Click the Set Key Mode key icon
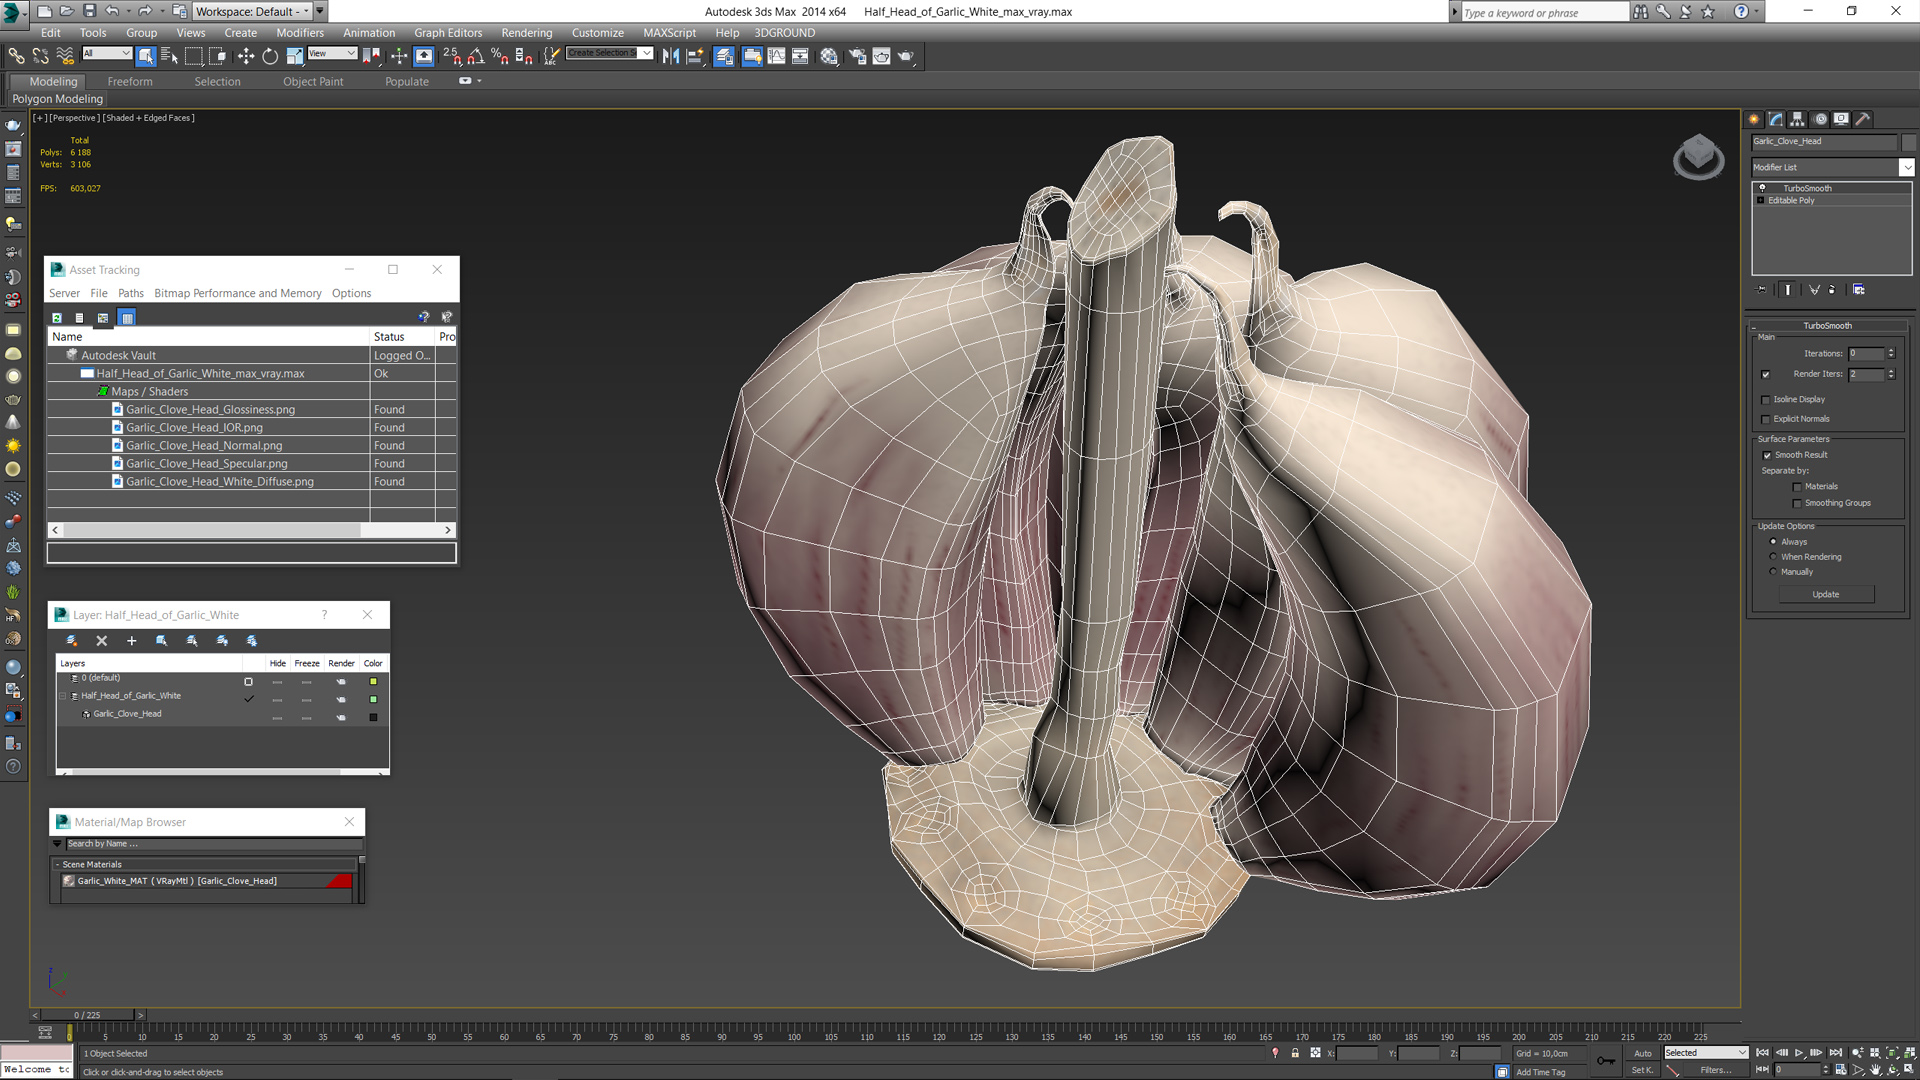Viewport: 1920px width, 1080px height. (1605, 1061)
